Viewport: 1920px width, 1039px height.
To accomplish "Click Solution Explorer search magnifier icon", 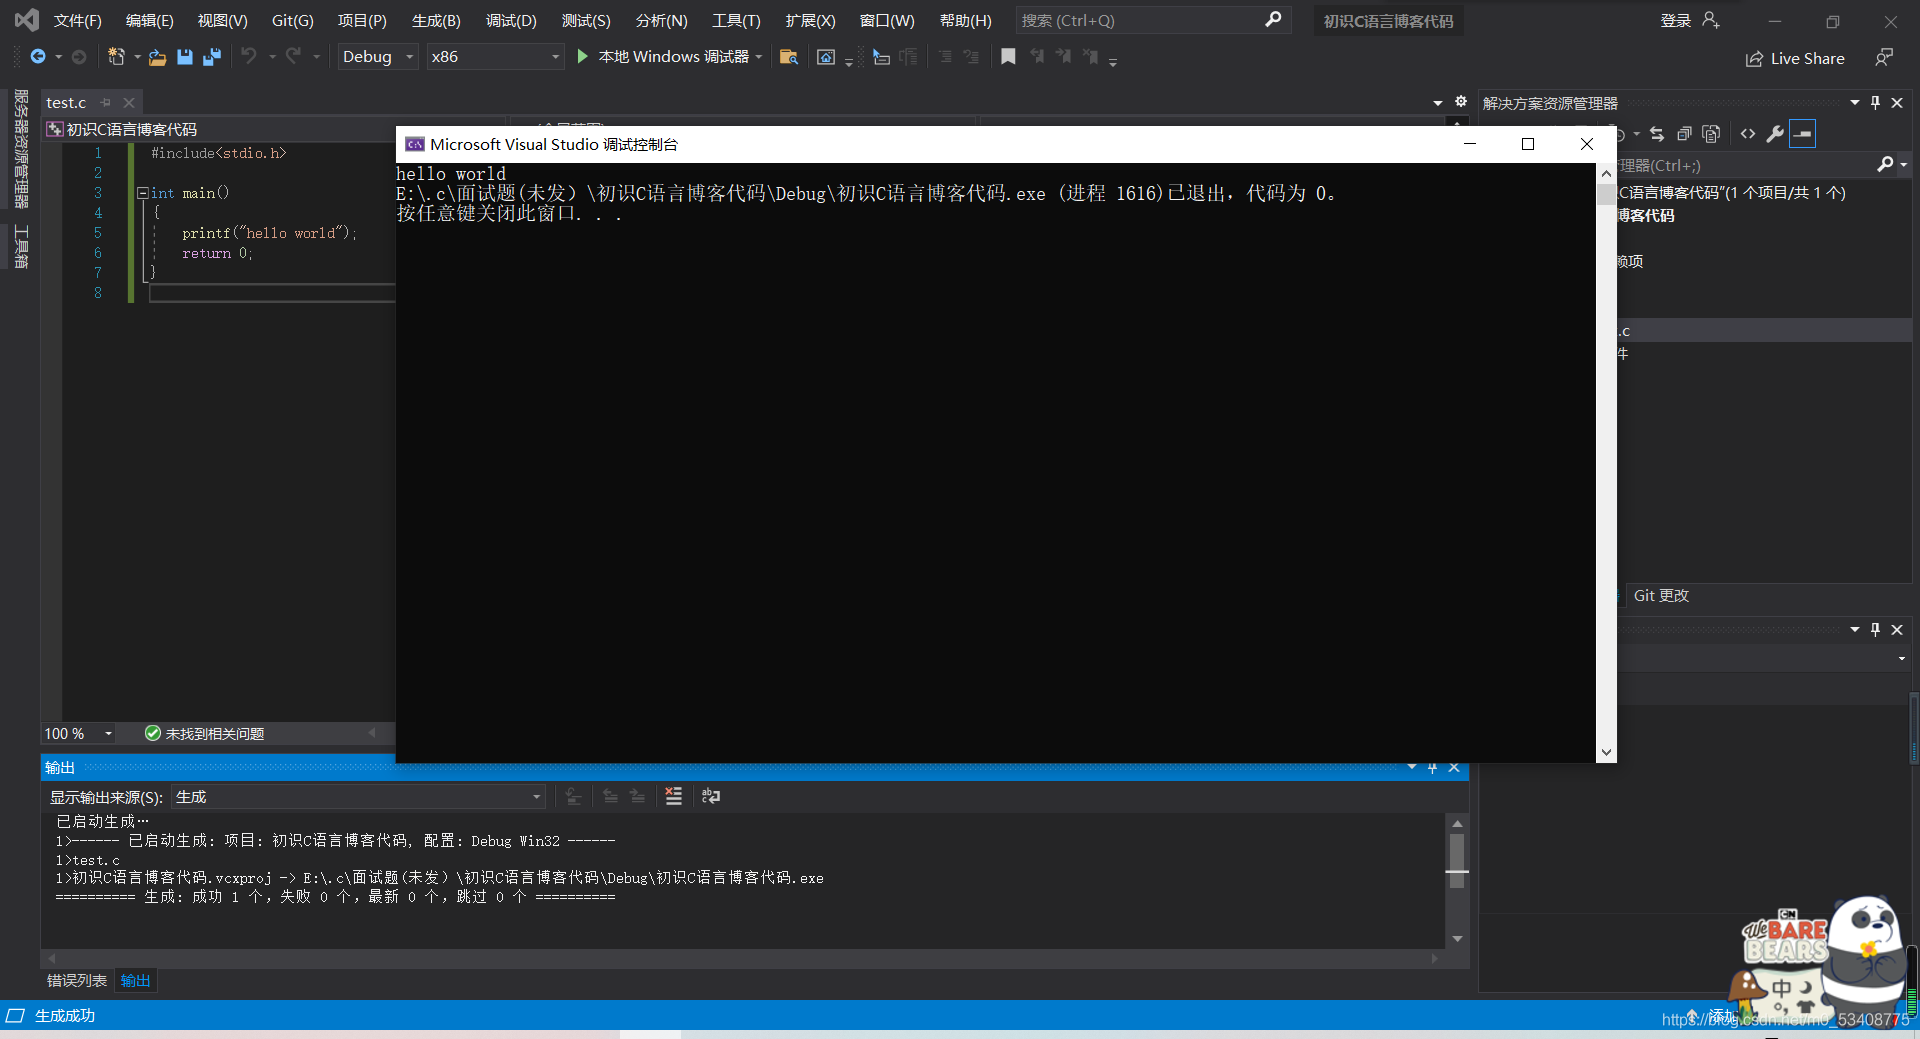I will [x=1885, y=165].
